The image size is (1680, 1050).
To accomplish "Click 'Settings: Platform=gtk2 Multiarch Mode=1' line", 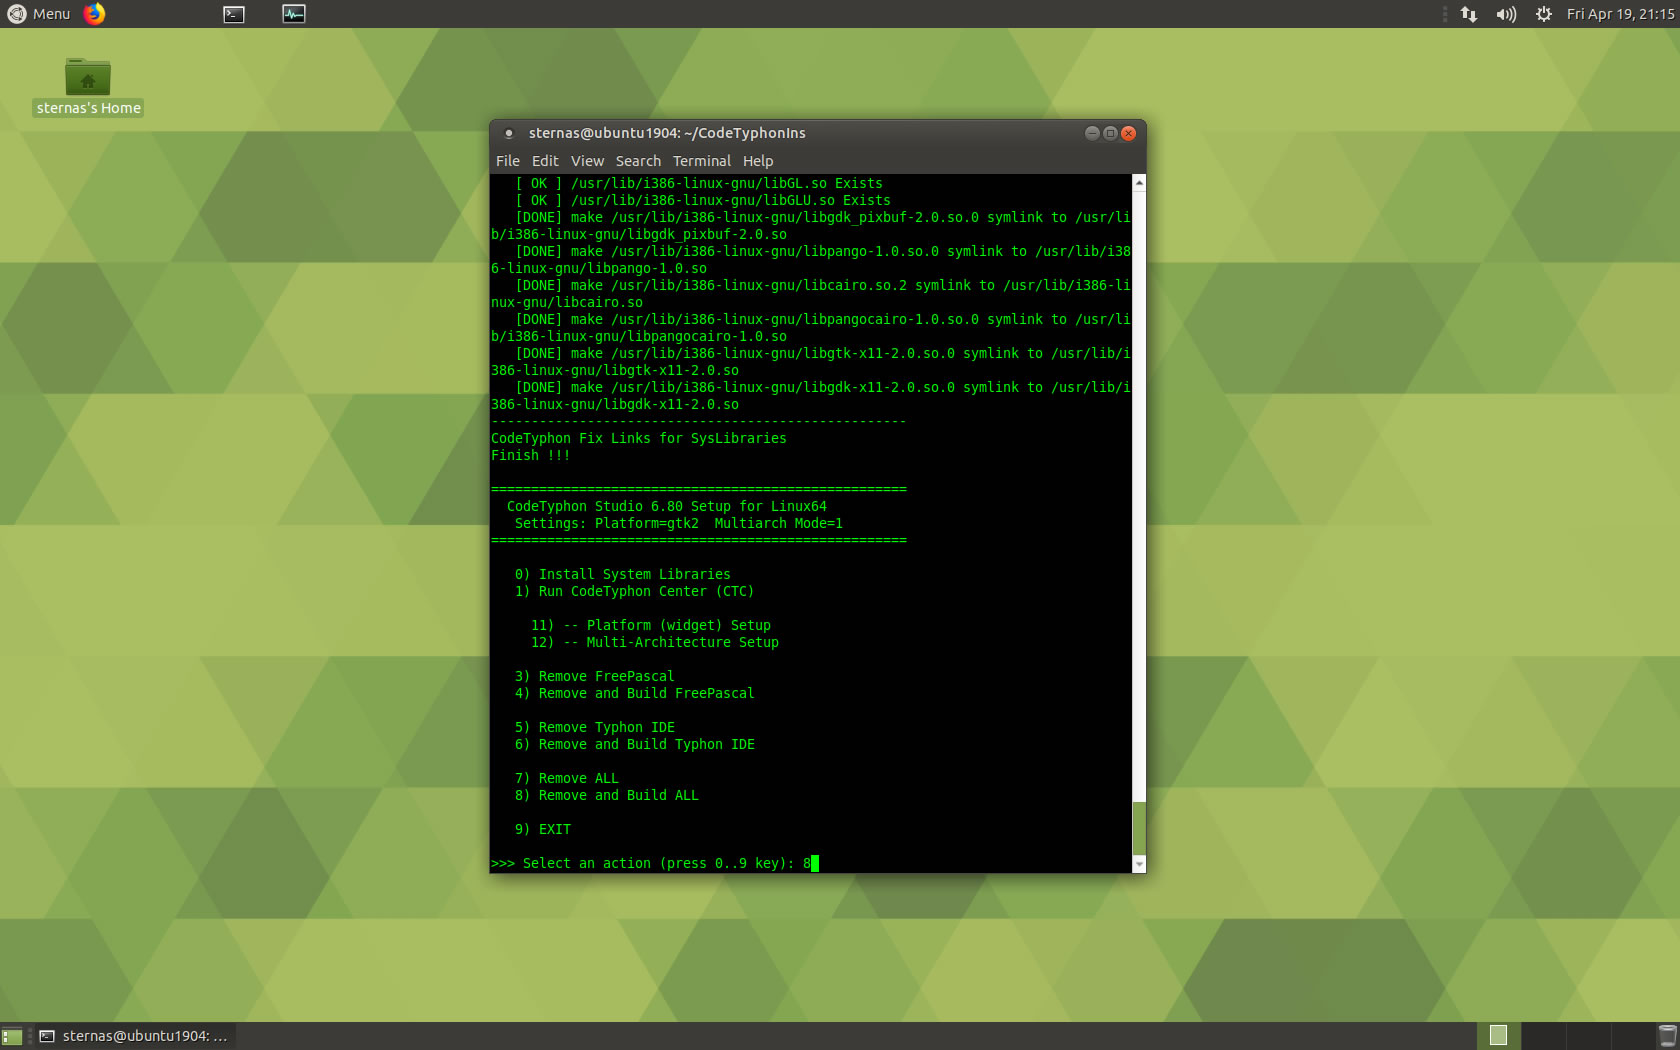I will (679, 524).
